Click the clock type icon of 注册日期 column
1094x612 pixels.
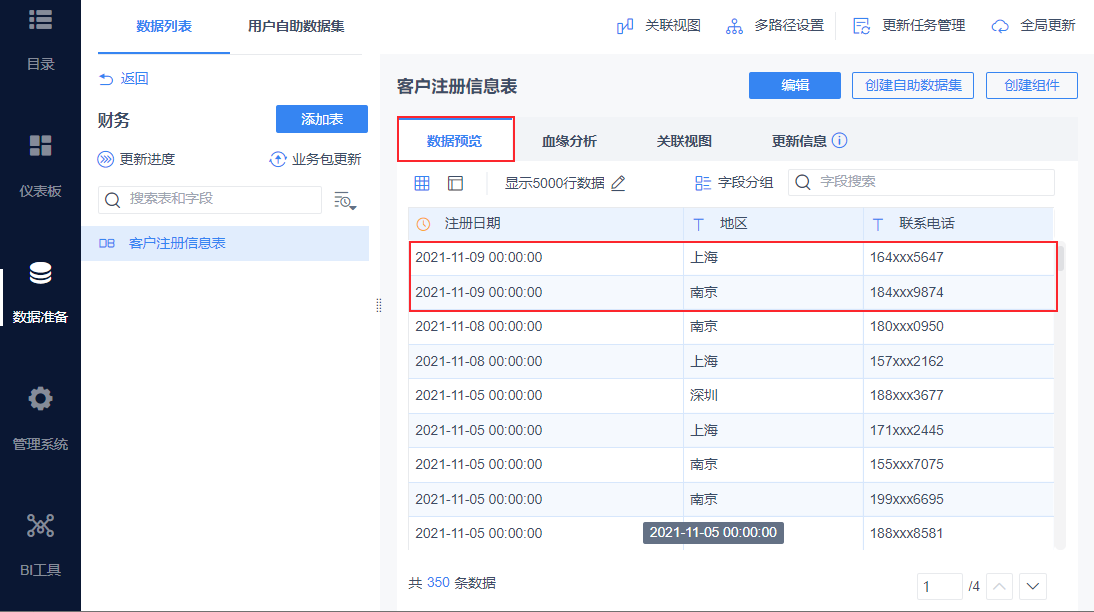(x=424, y=224)
